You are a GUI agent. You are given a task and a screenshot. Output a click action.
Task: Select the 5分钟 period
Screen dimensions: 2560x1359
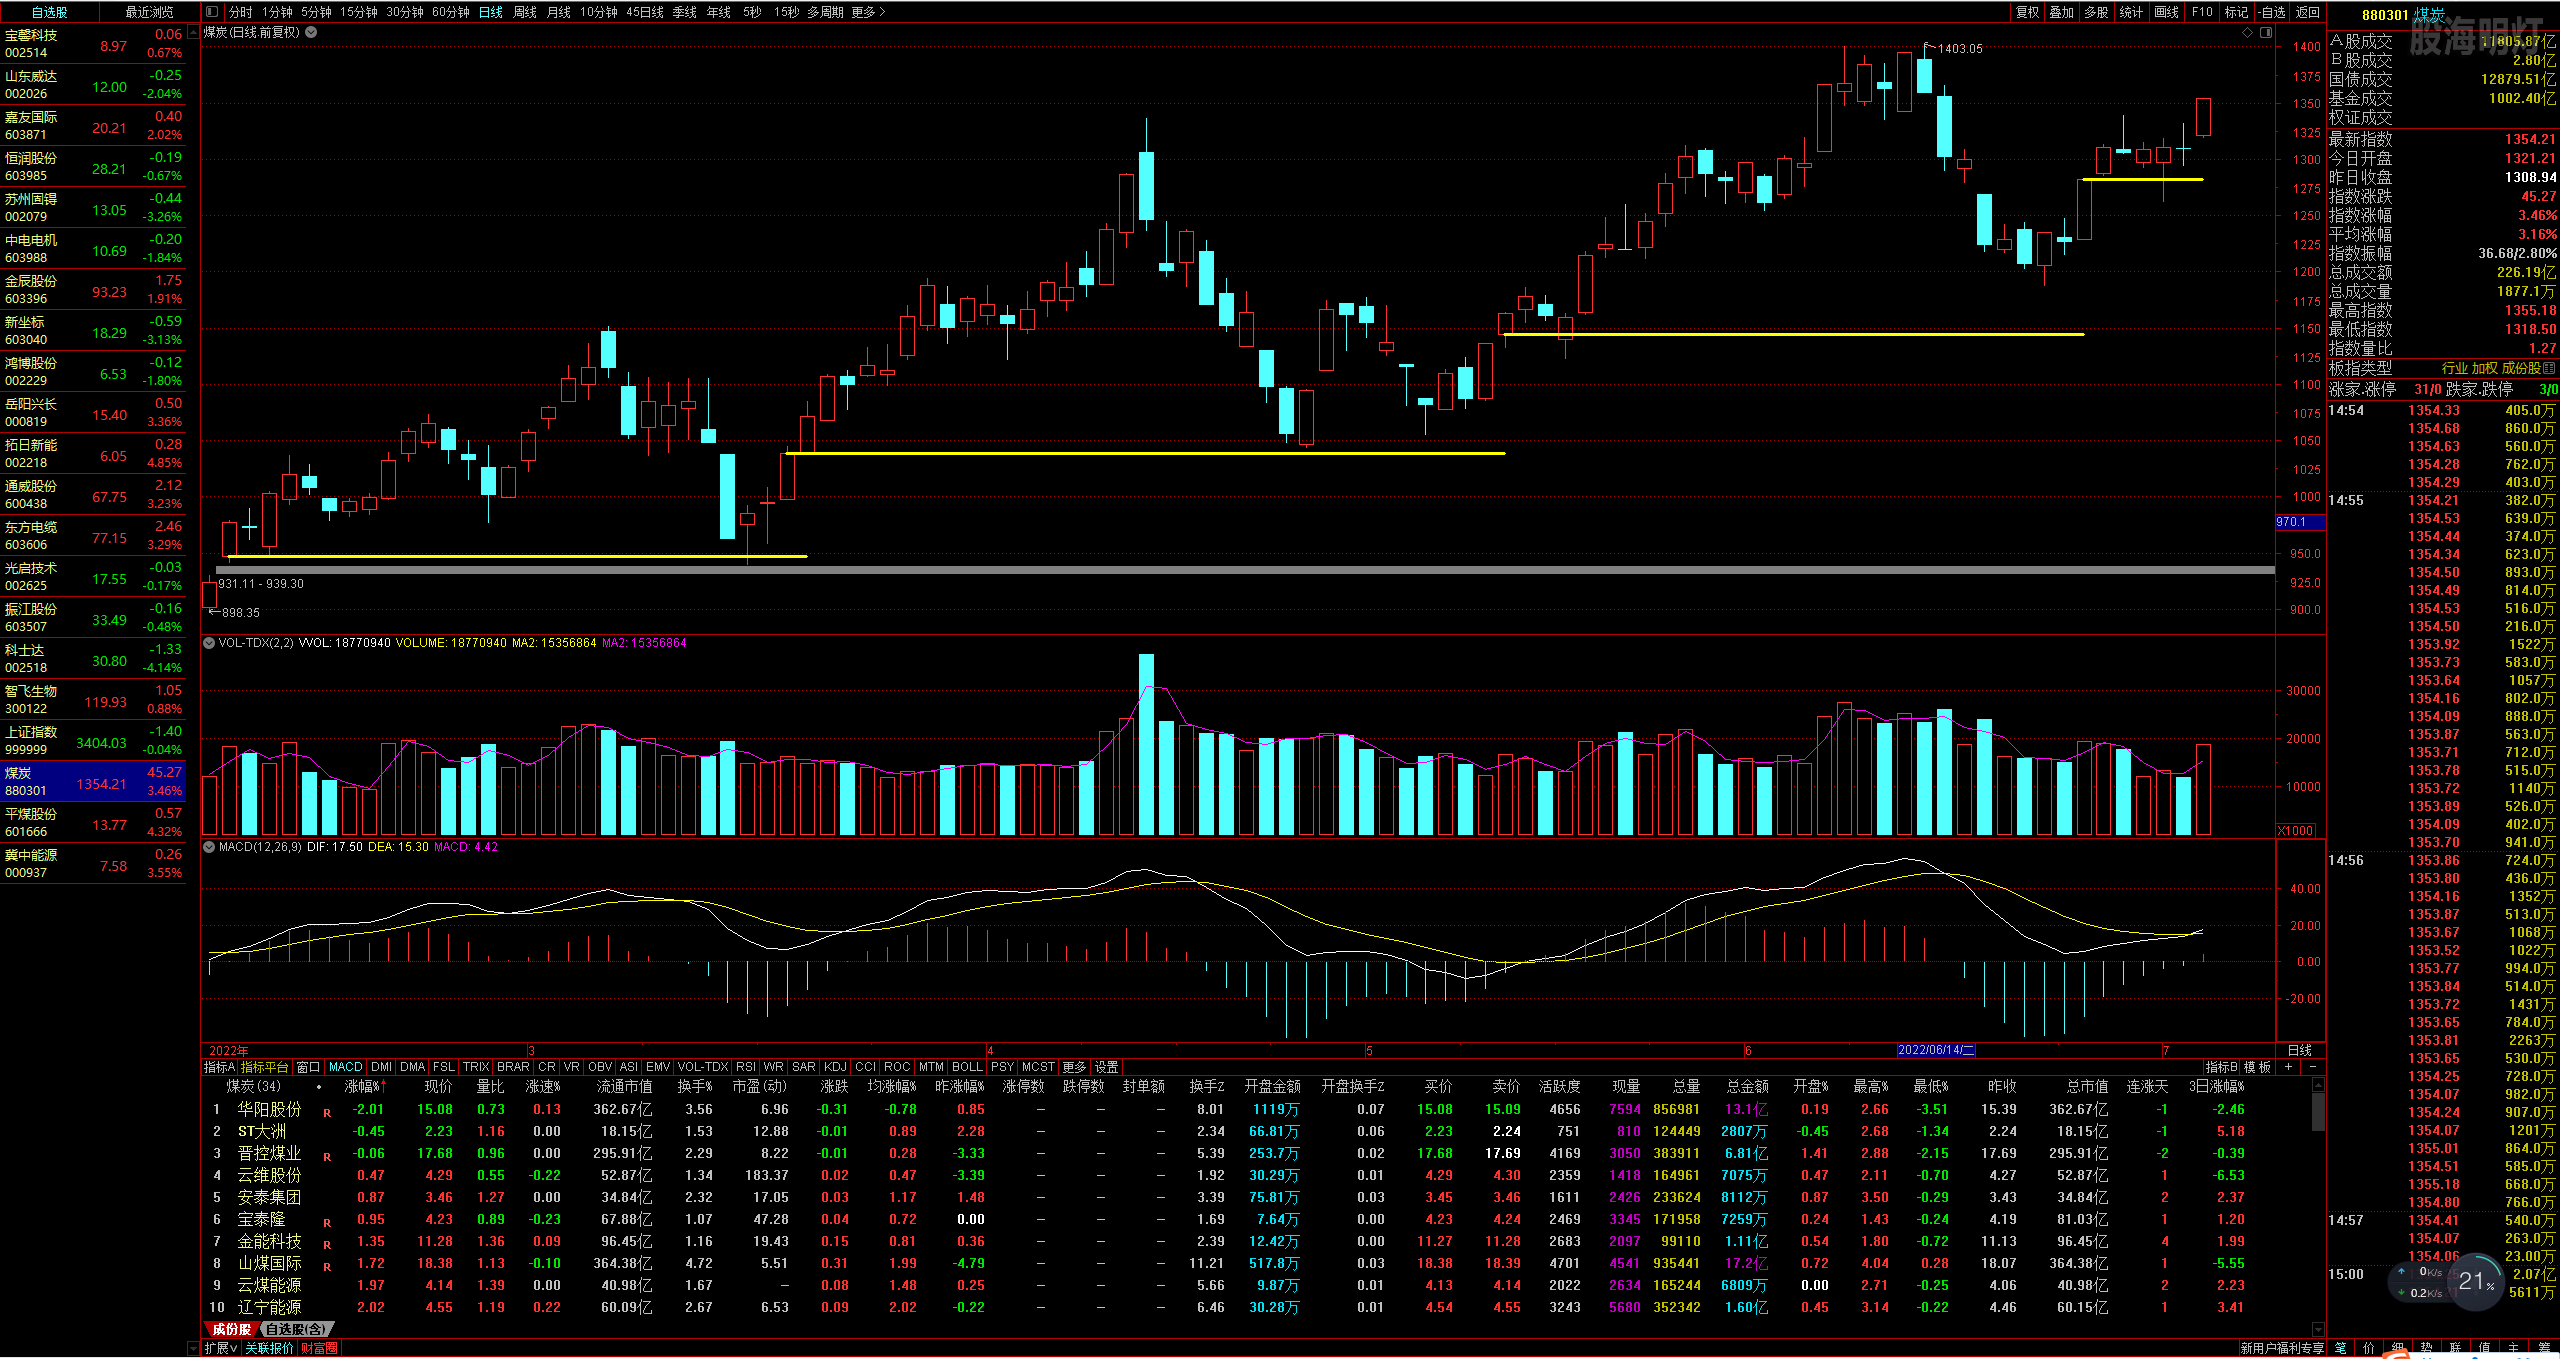pyautogui.click(x=316, y=12)
